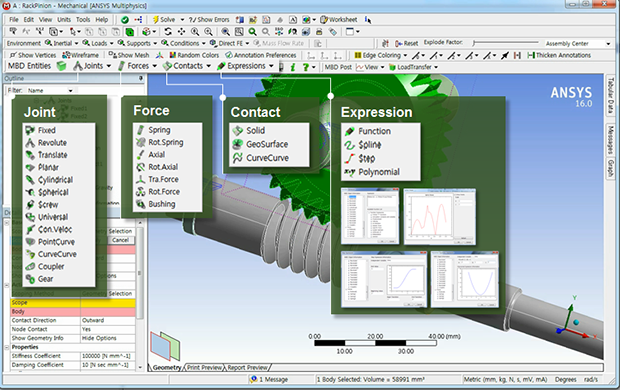This screenshot has width=620, height=390.
Task: Toggle Show Mesh option
Action: 129,55
